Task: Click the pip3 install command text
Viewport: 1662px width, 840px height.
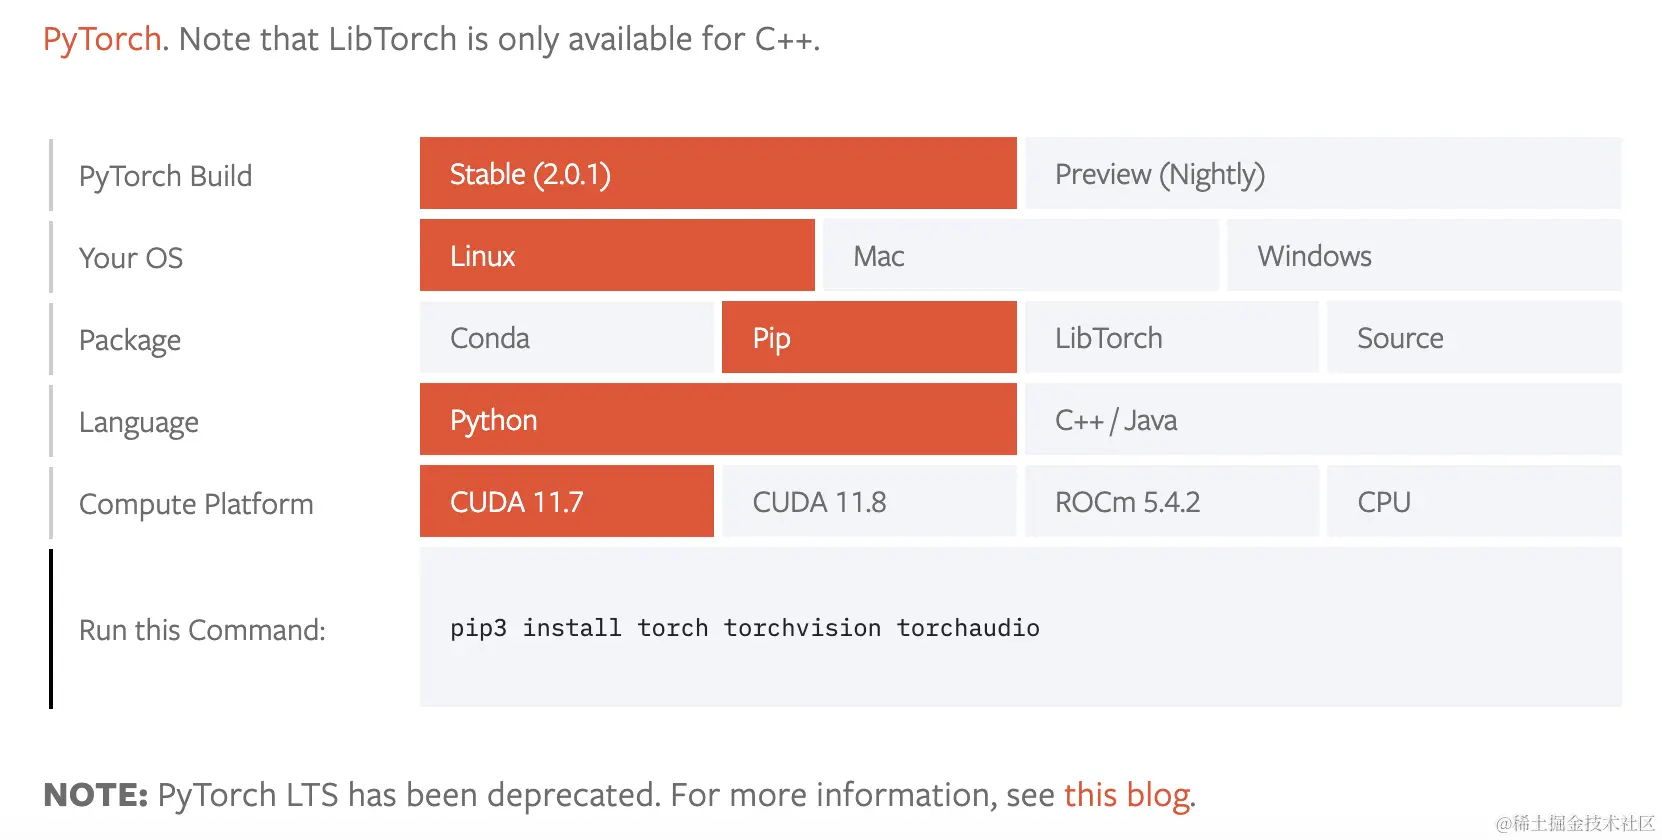Action: click(745, 628)
